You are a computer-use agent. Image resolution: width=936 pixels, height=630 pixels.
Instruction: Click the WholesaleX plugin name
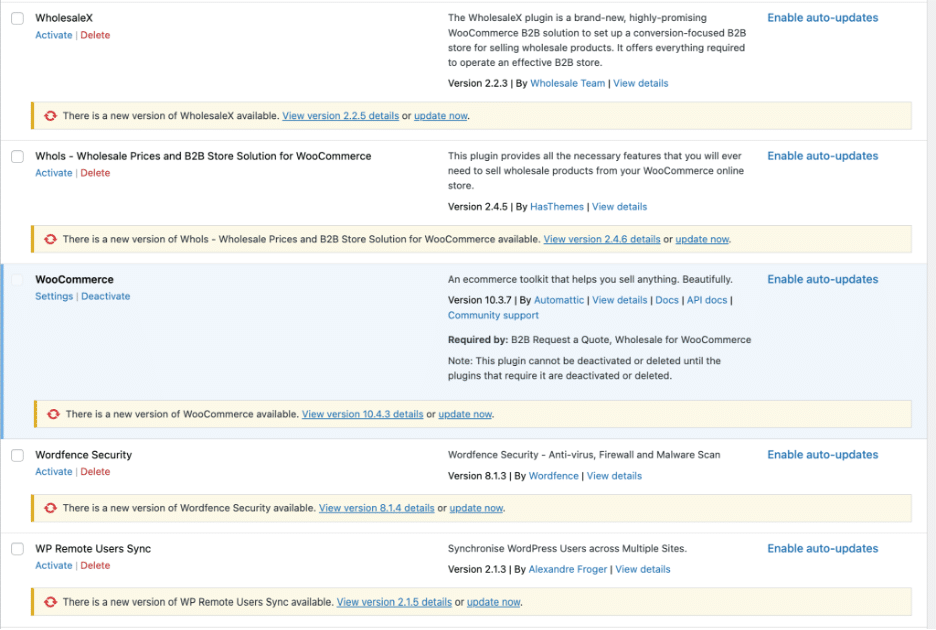64,19
